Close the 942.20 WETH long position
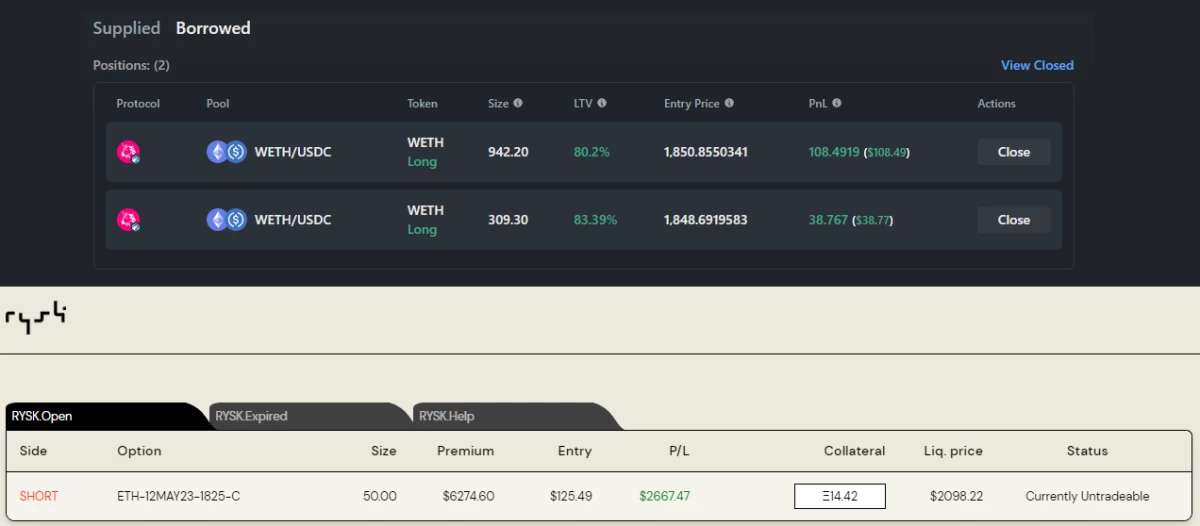Image resolution: width=1200 pixels, height=526 pixels. click(x=1014, y=152)
